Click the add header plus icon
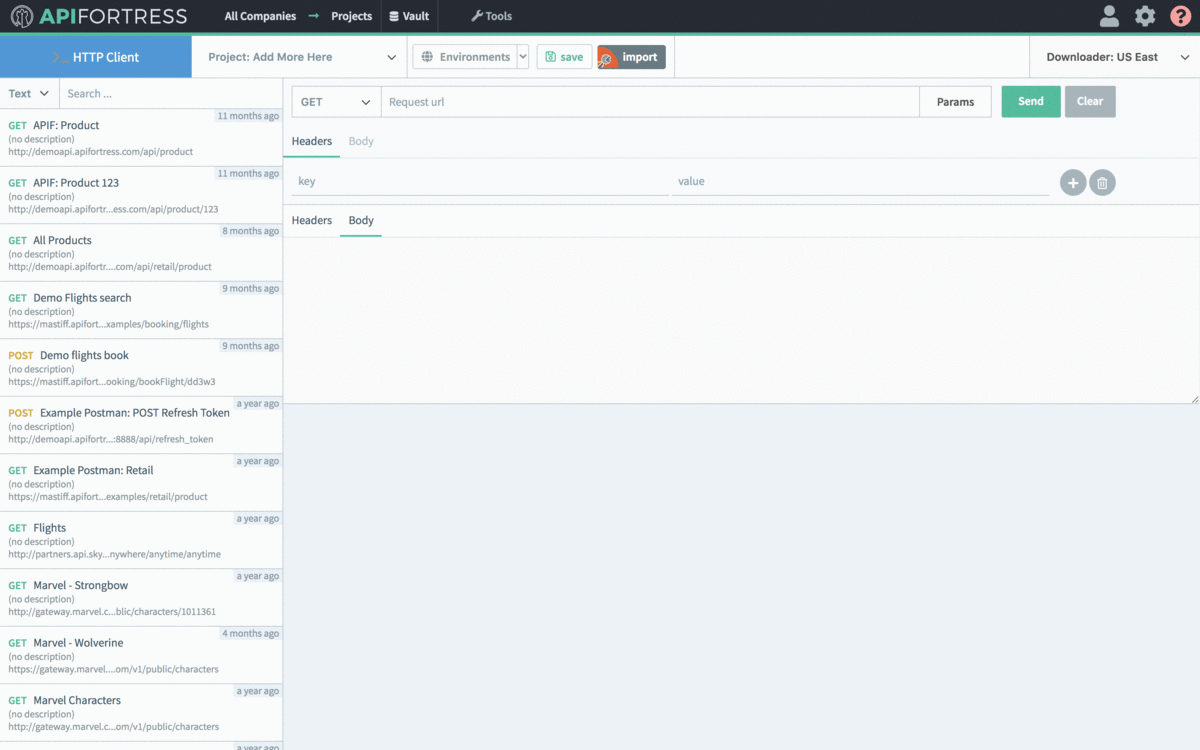The height and width of the screenshot is (750, 1200). (x=1073, y=182)
